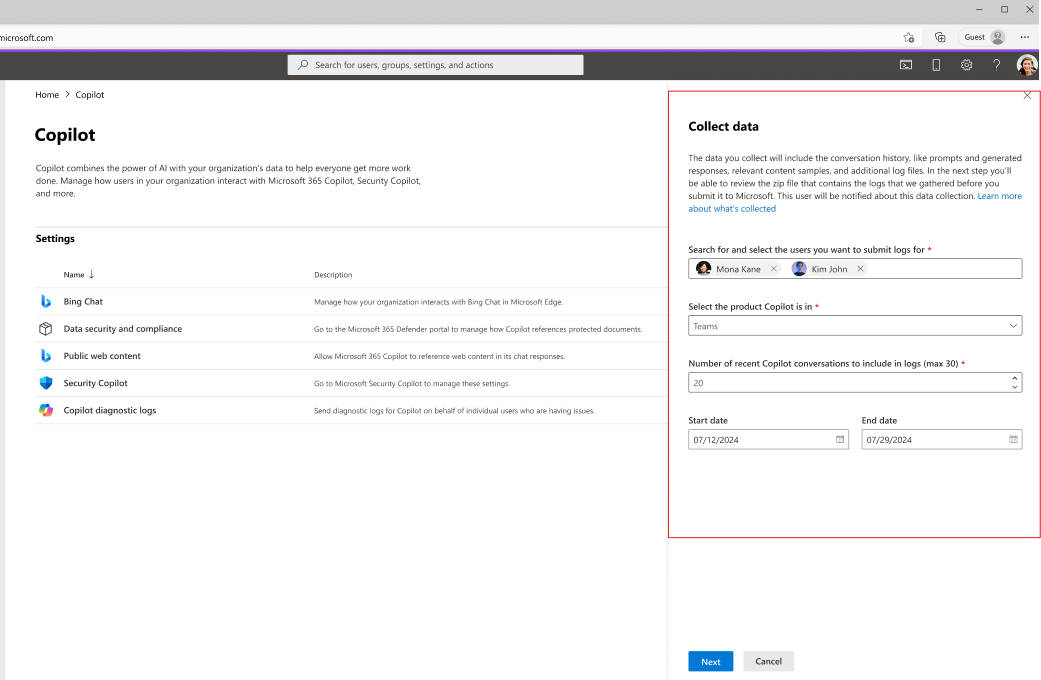Viewport: 1041px width, 680px height.
Task: Click the Data security and compliance icon
Action: click(46, 329)
